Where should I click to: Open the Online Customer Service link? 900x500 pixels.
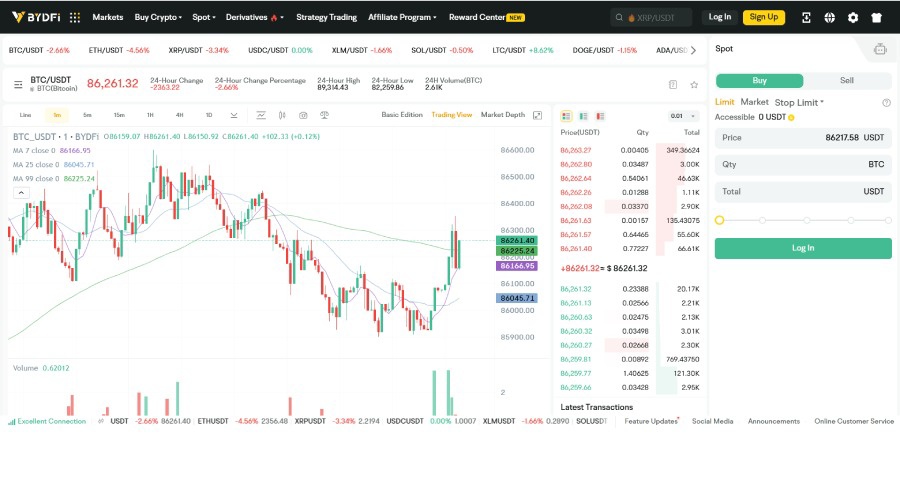point(854,421)
